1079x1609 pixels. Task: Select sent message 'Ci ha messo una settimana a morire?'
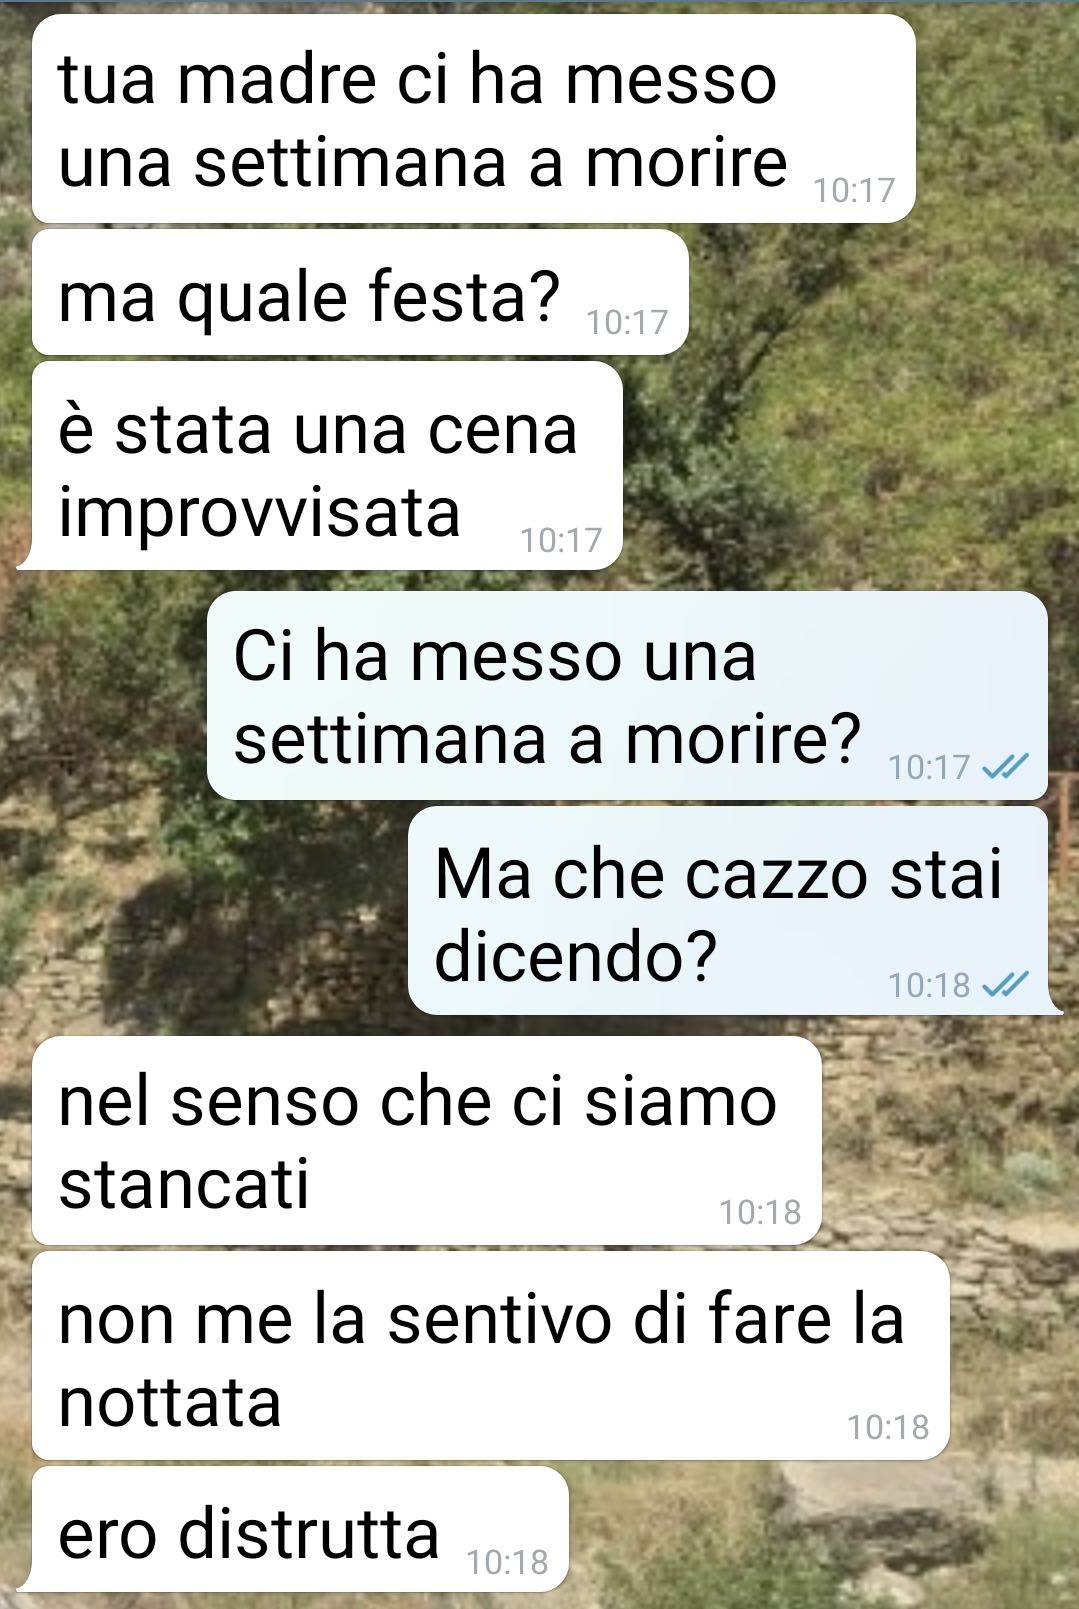(627, 695)
